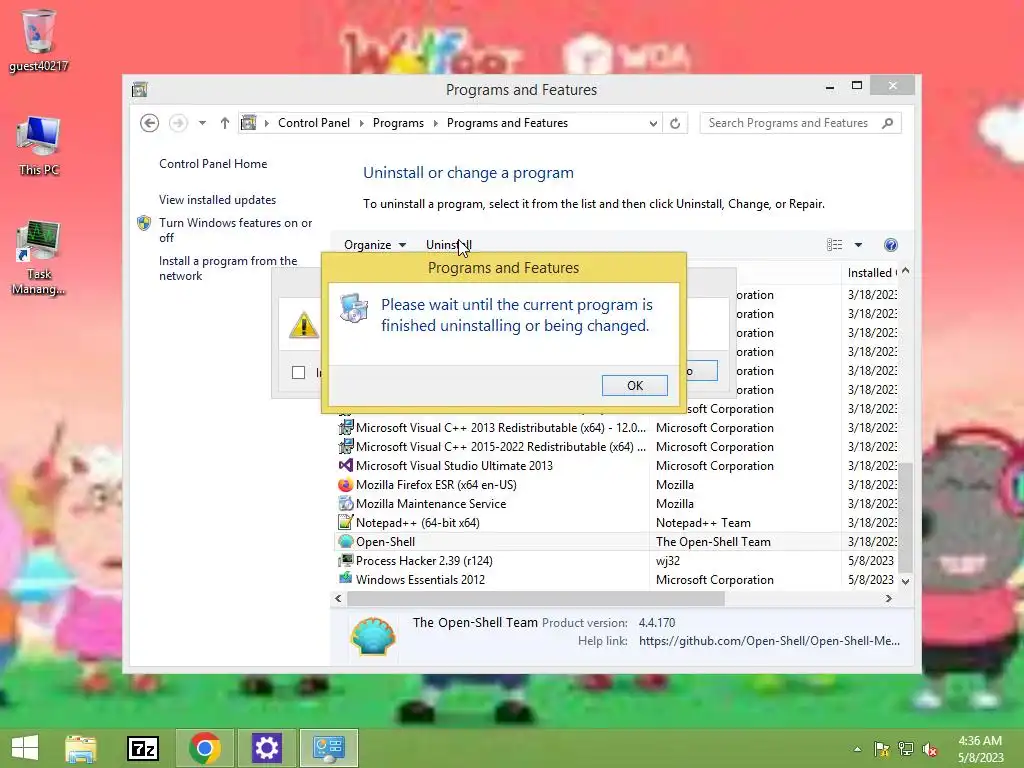Click the list's scroll left arrow
Viewport: 1024px width, 768px height.
pyautogui.click(x=338, y=598)
